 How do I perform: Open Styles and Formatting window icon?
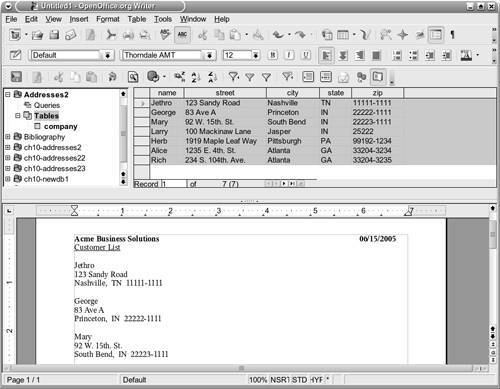(x=15, y=55)
